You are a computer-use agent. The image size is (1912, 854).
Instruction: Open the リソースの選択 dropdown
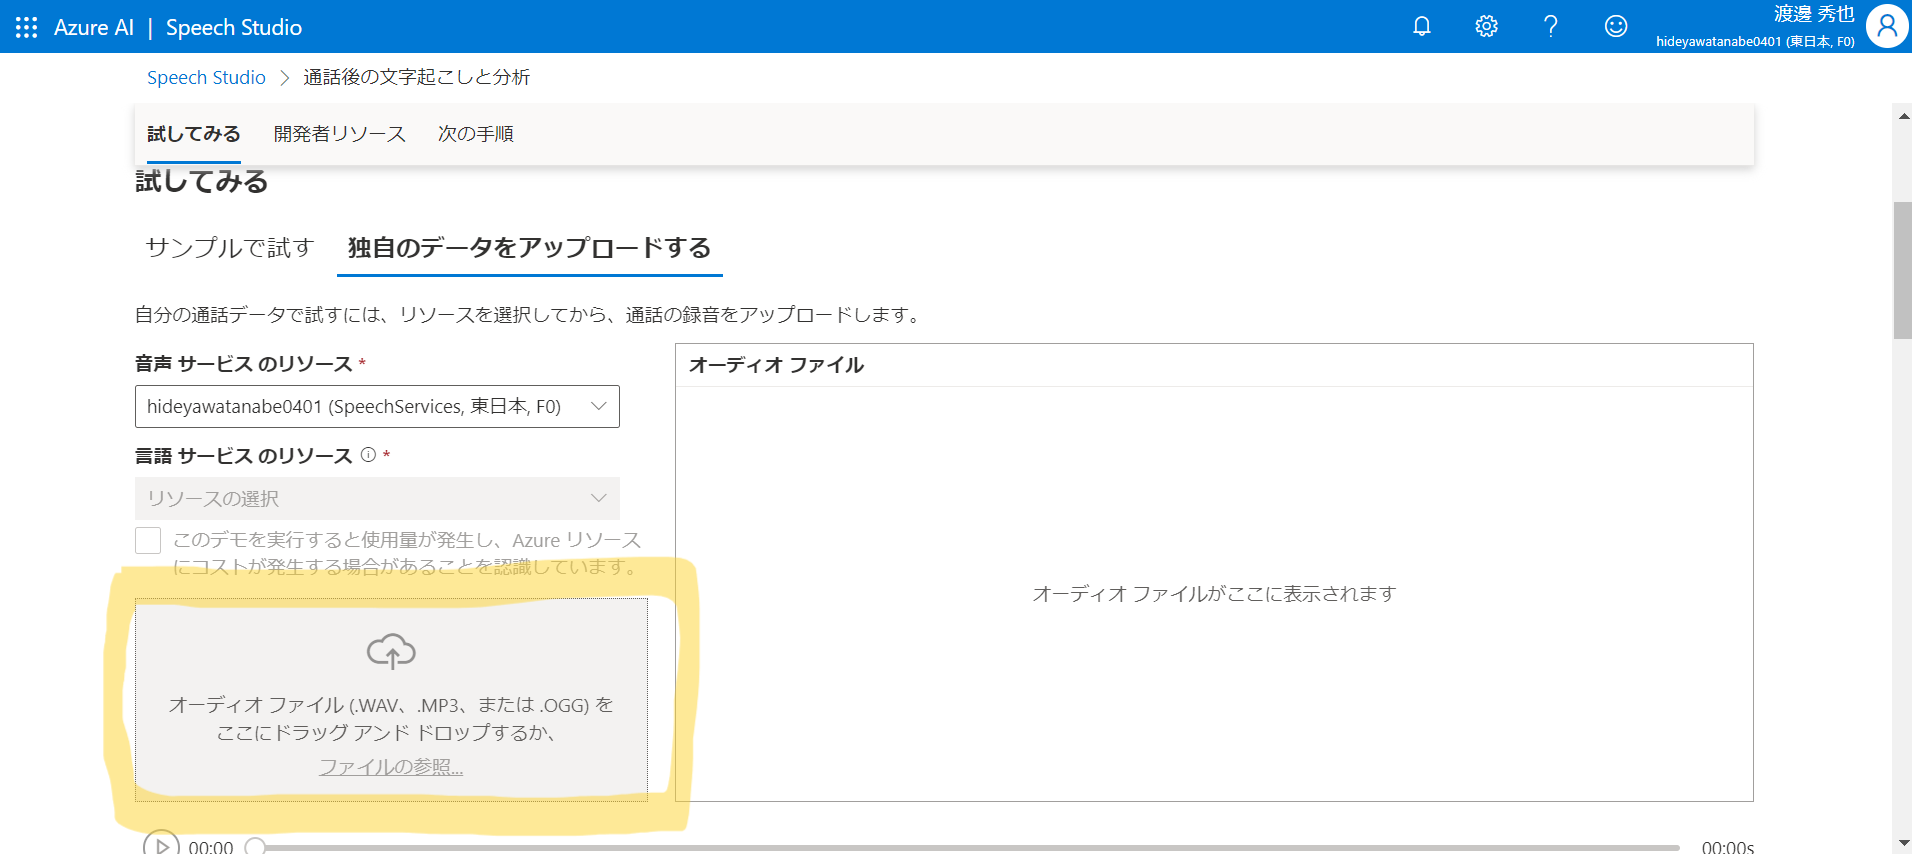point(377,498)
